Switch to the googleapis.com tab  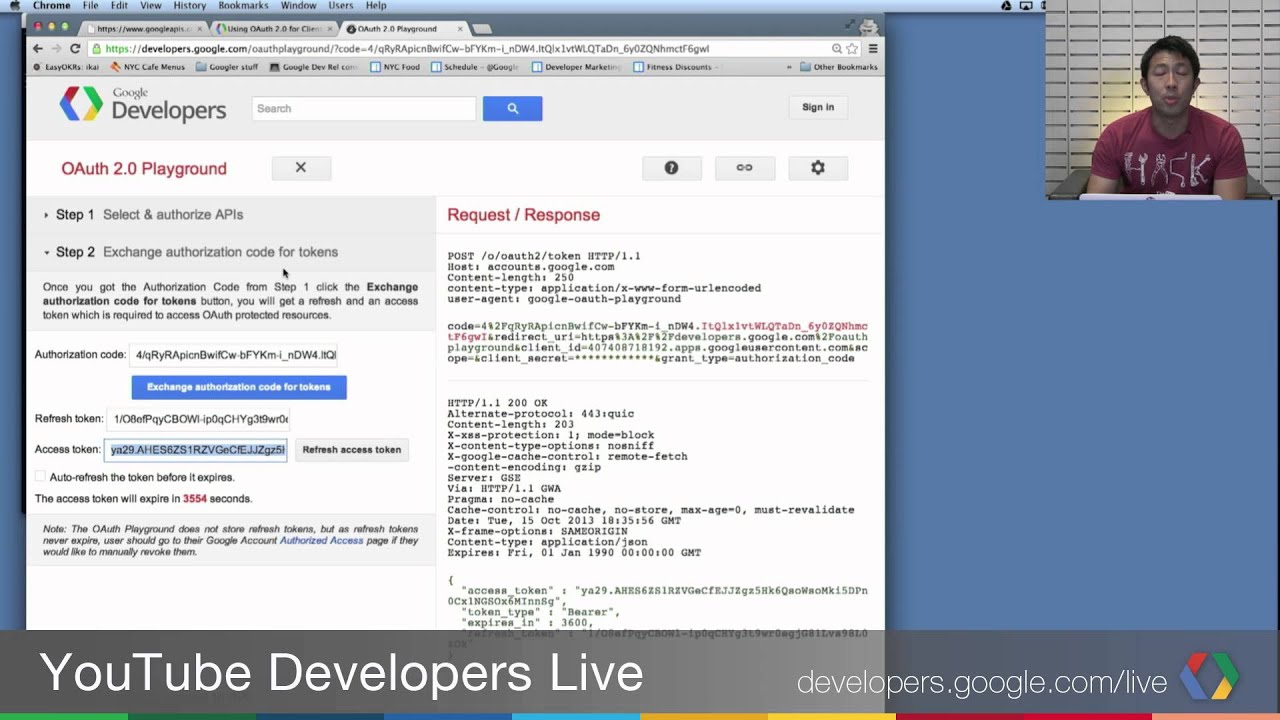(x=143, y=29)
